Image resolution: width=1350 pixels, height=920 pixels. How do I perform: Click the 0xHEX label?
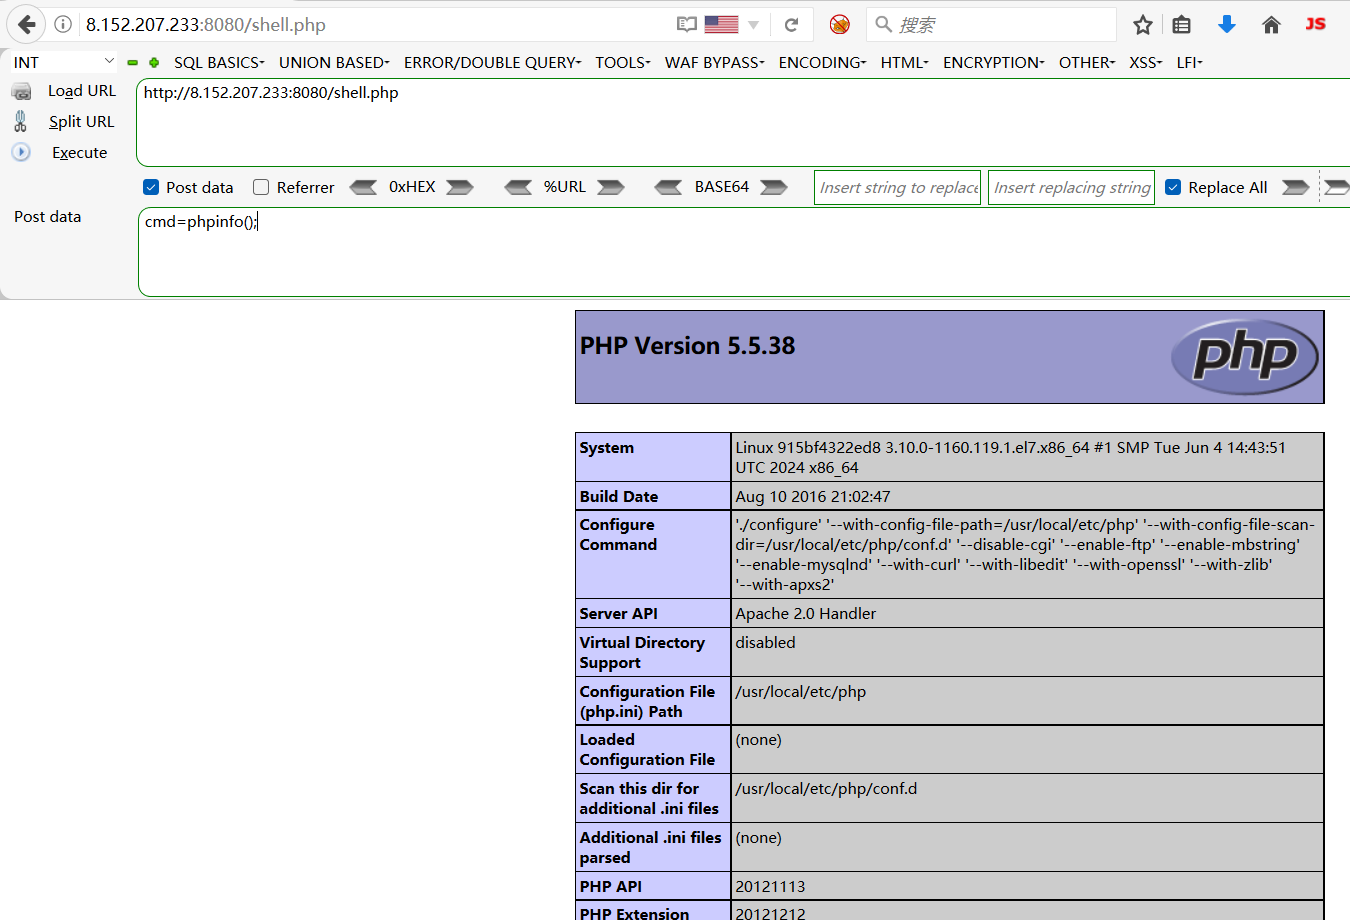412,187
